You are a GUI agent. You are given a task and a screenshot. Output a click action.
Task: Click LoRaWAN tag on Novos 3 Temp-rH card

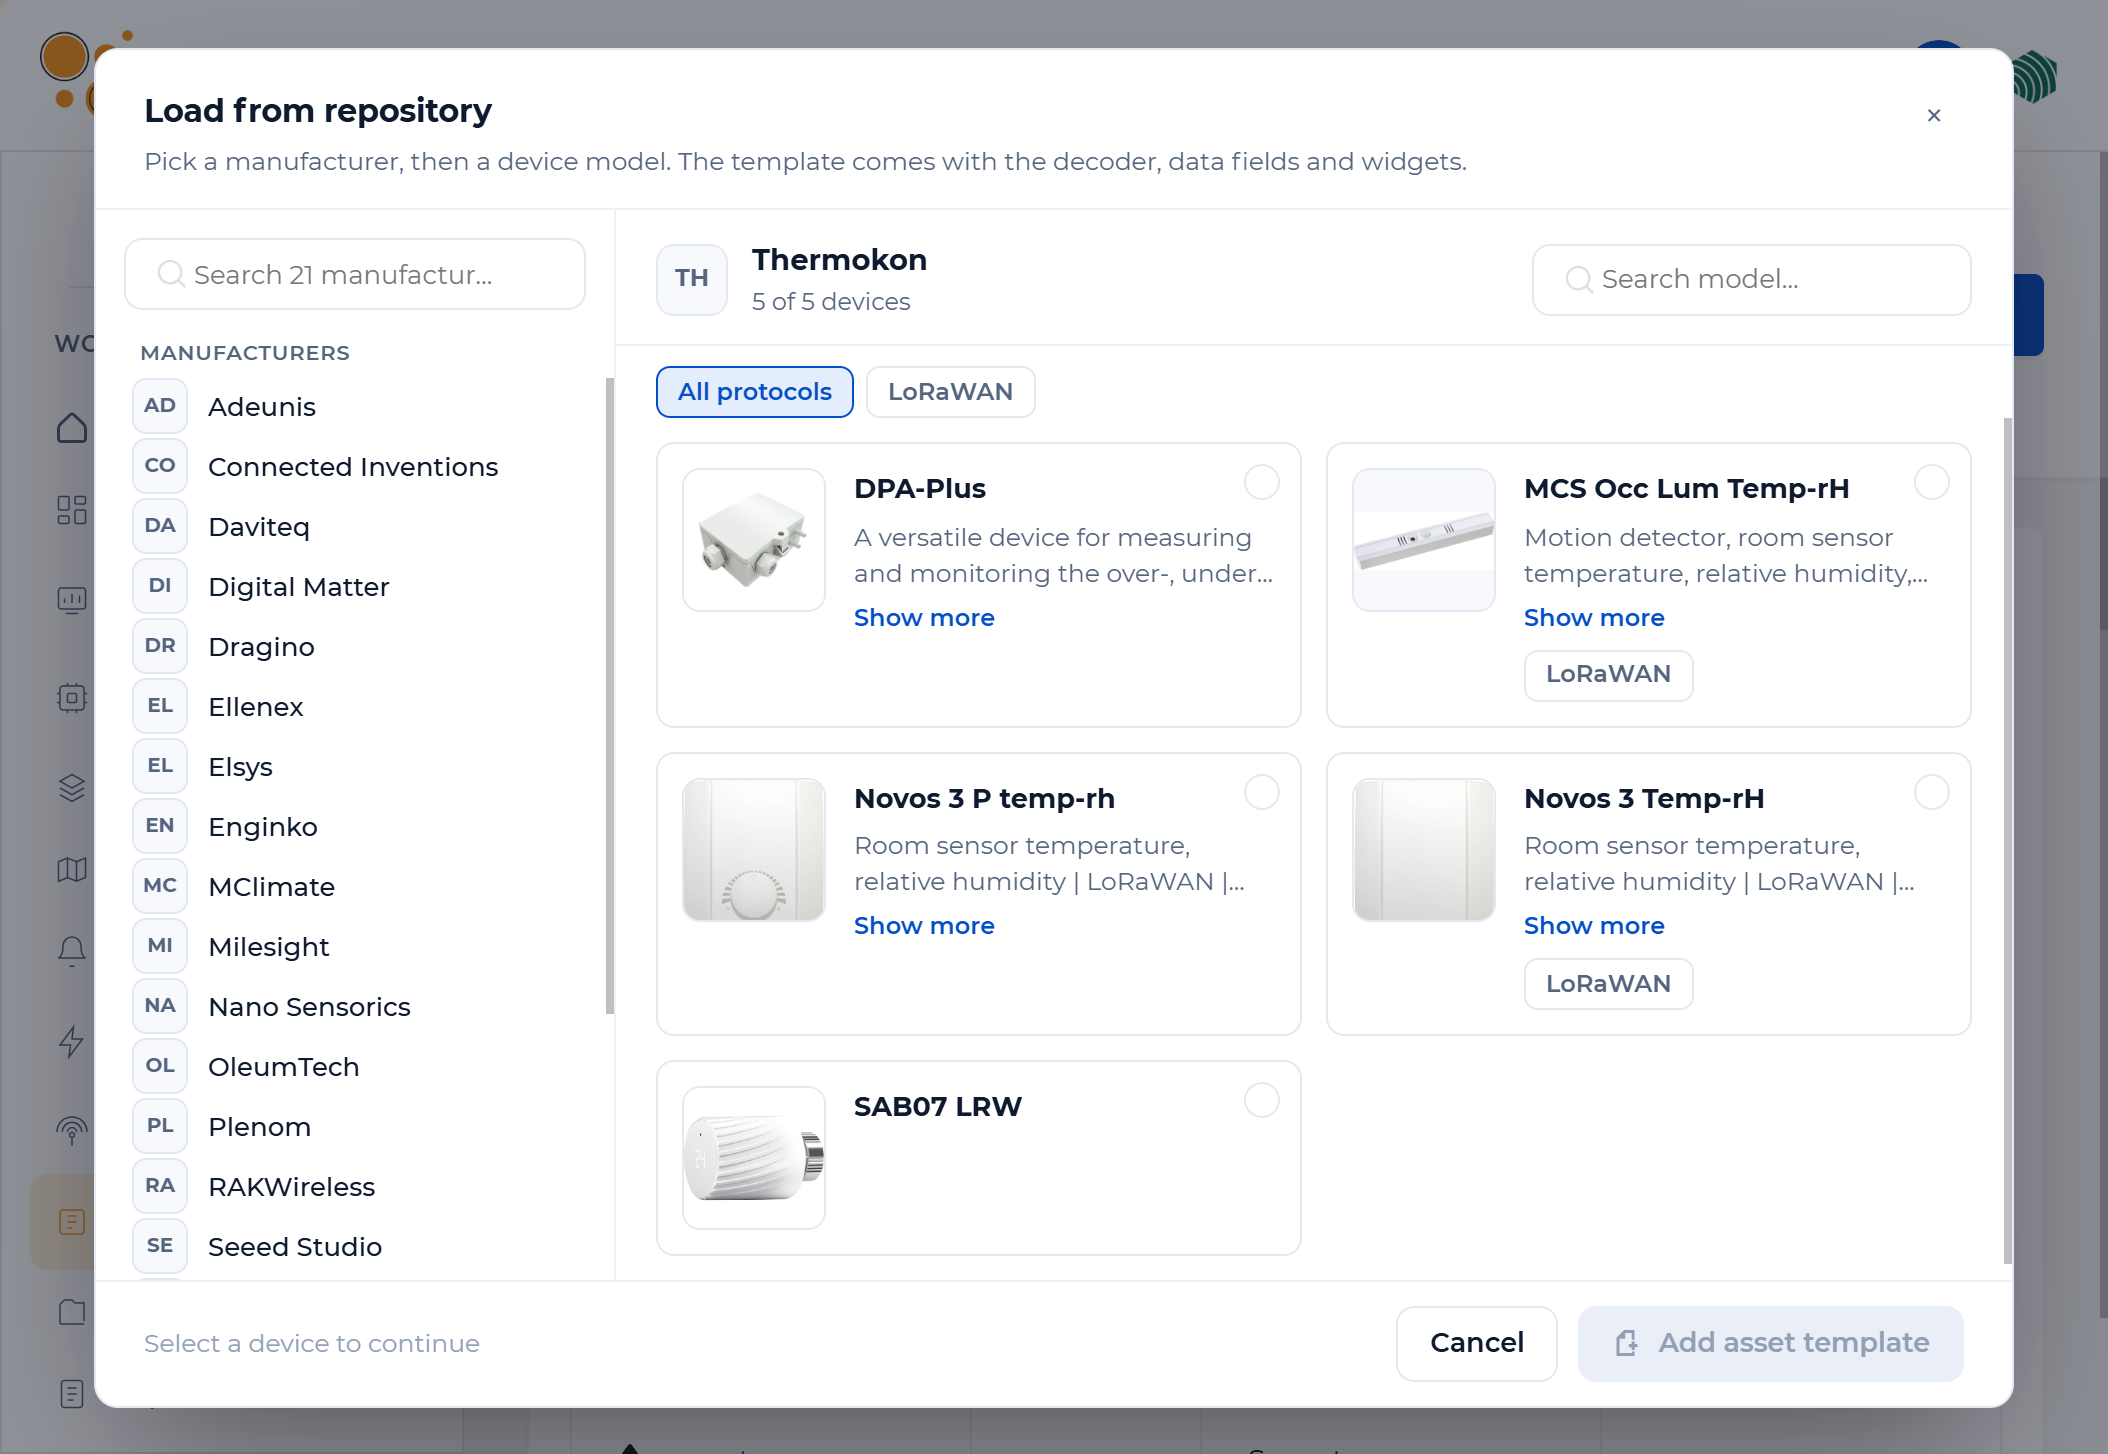point(1608,985)
